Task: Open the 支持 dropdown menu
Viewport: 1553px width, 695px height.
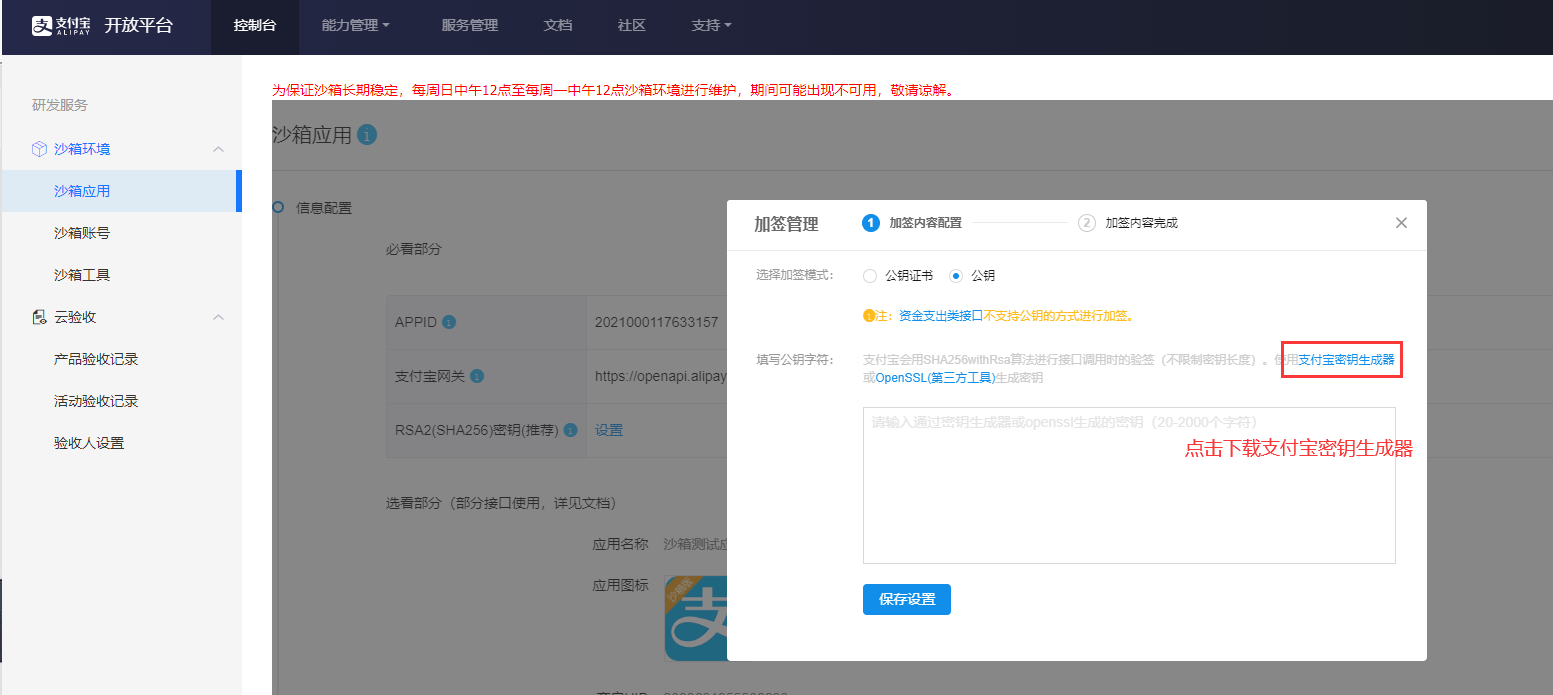Action: tap(712, 25)
